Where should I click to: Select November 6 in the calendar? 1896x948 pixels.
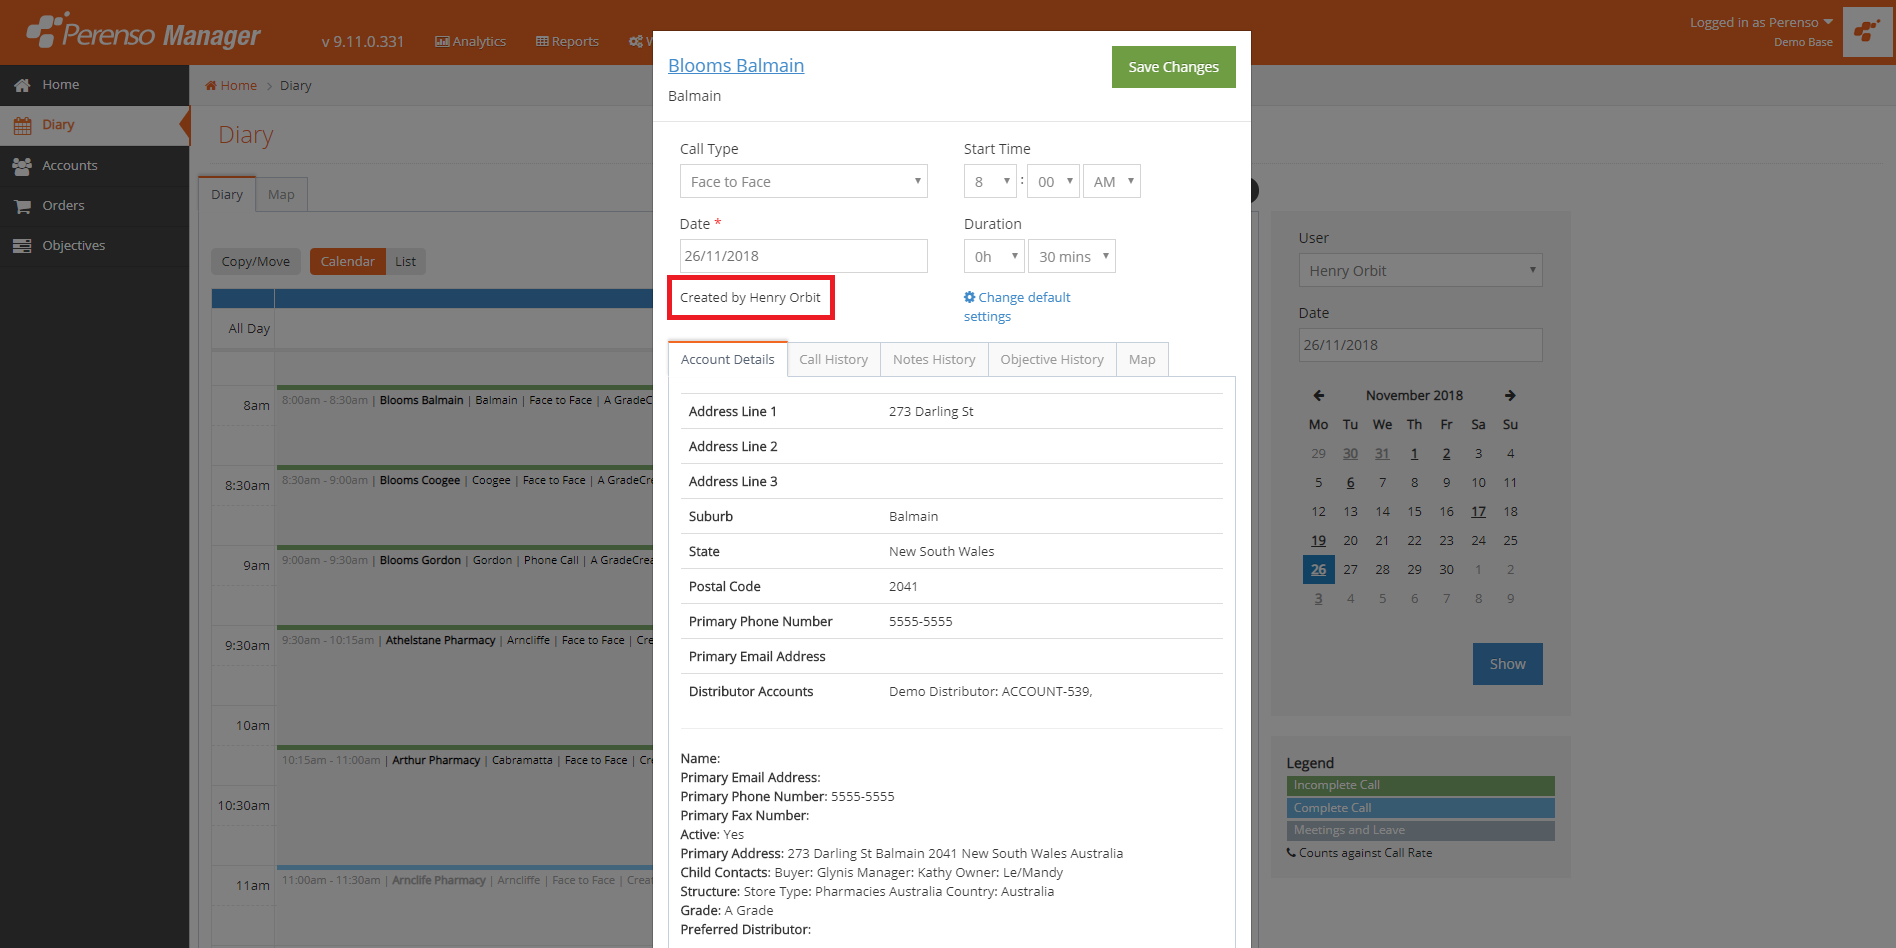tap(1350, 483)
